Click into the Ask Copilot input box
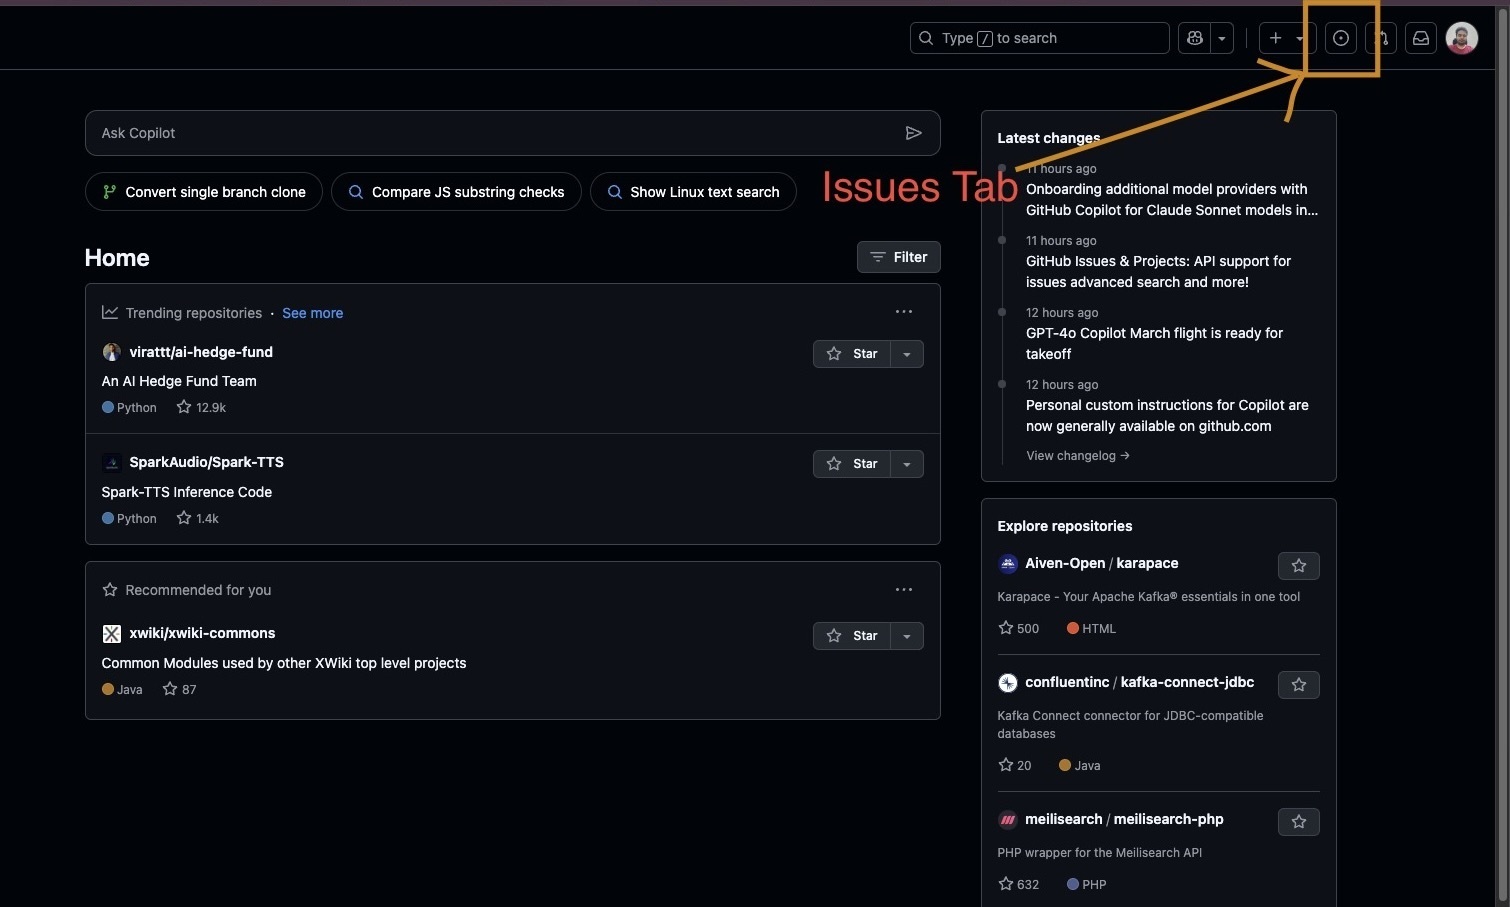Viewport: 1510px width, 907px height. click(x=512, y=133)
